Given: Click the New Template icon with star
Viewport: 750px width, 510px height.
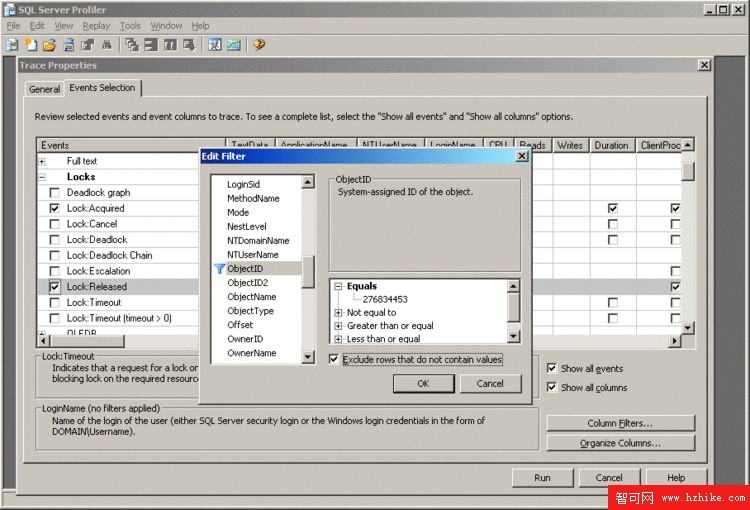Looking at the screenshot, I should tap(31, 45).
